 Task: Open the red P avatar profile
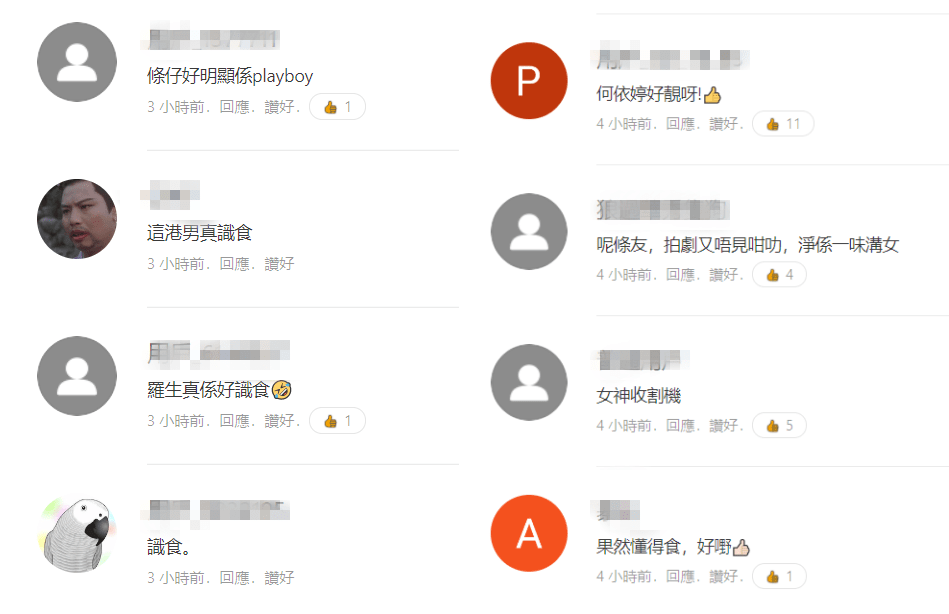(x=529, y=81)
